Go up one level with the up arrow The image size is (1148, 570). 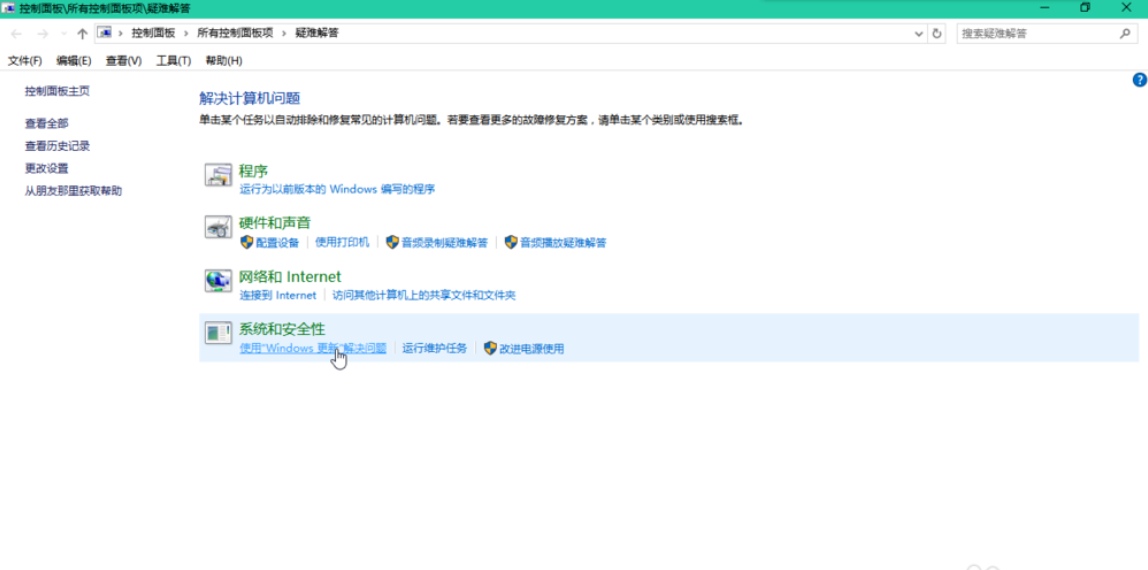82,33
